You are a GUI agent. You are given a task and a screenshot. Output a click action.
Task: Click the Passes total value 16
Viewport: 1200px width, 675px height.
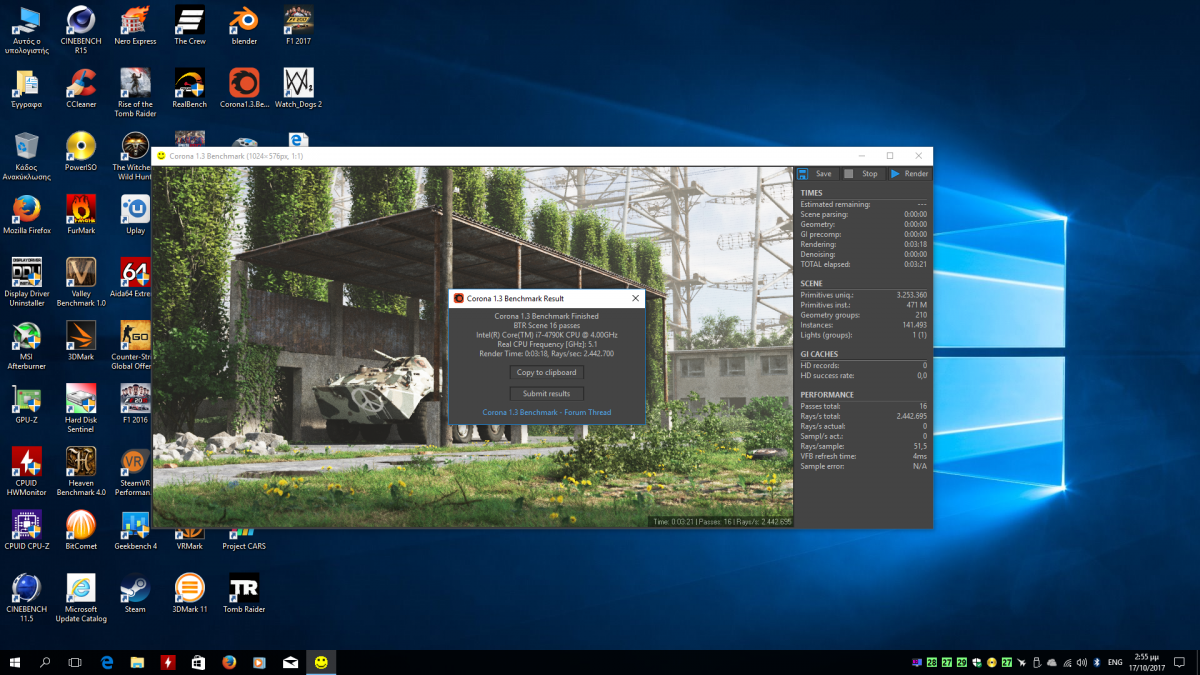923,405
